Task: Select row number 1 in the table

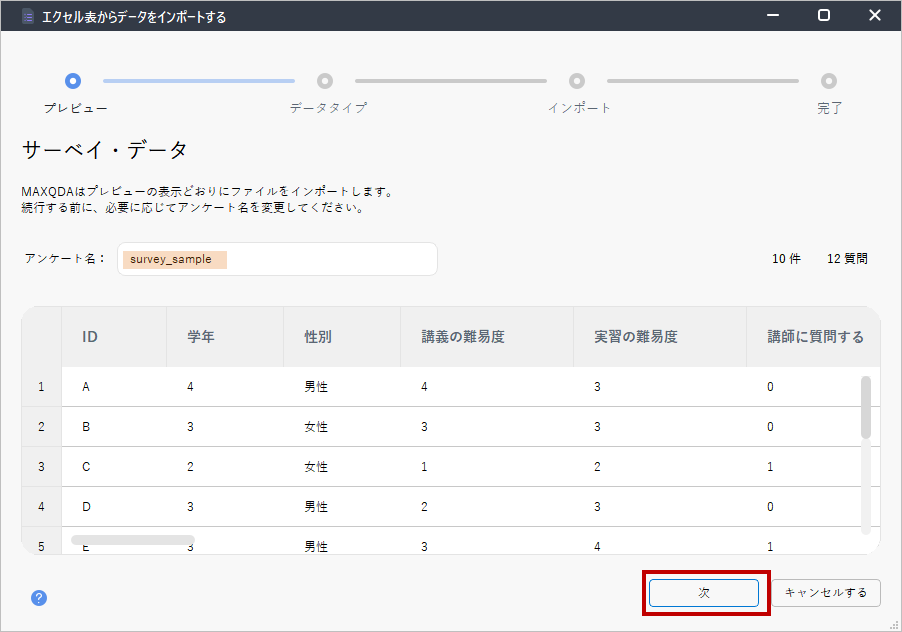Action: [x=41, y=387]
